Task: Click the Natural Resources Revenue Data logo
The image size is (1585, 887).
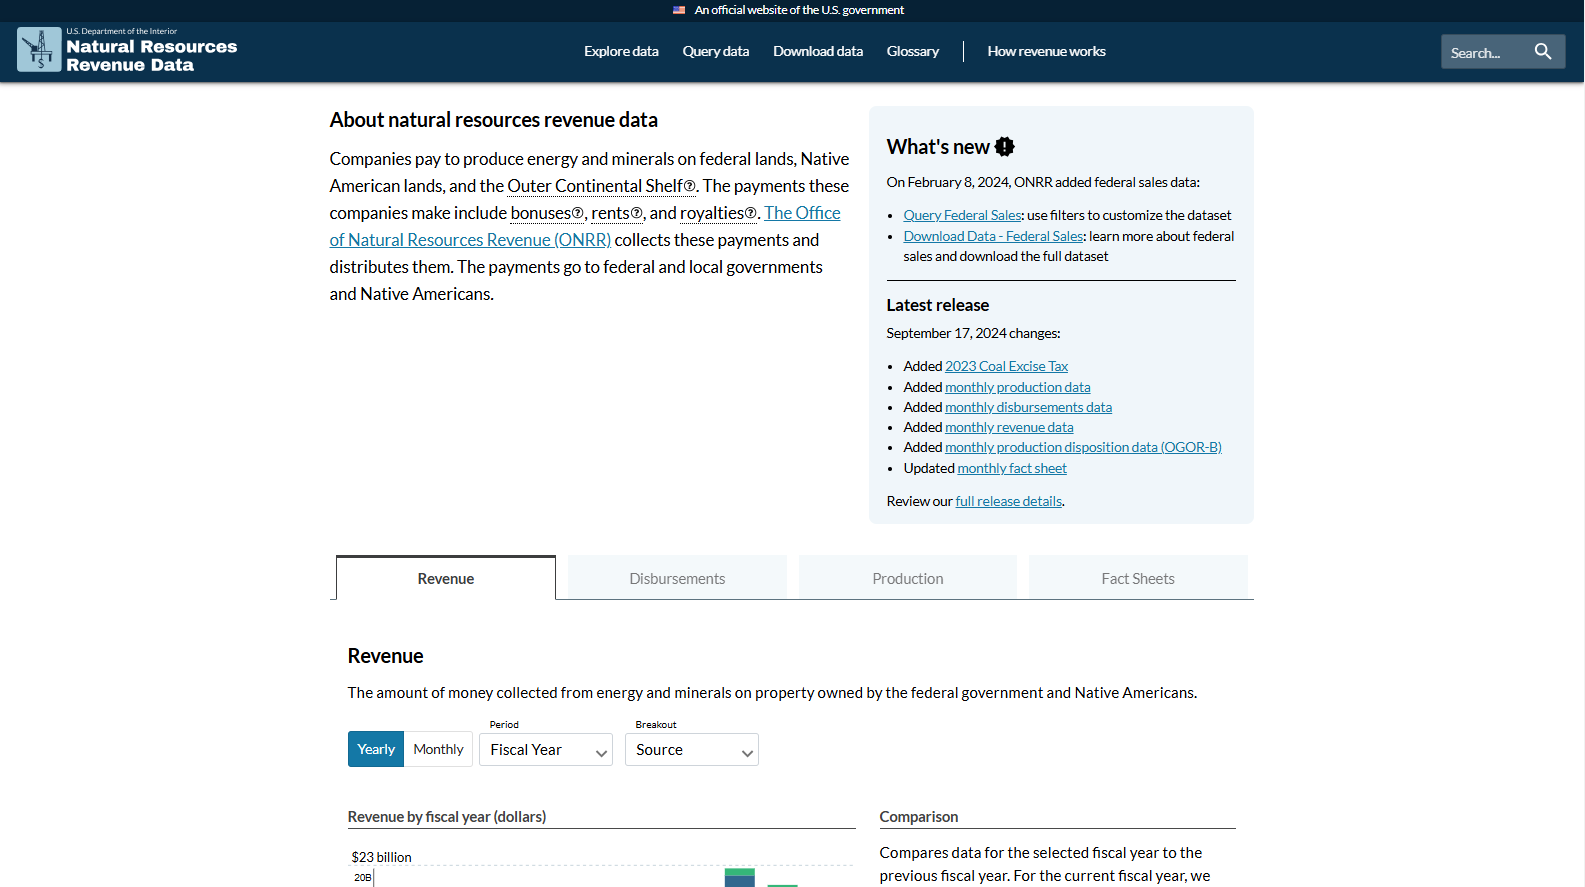Action: (127, 51)
